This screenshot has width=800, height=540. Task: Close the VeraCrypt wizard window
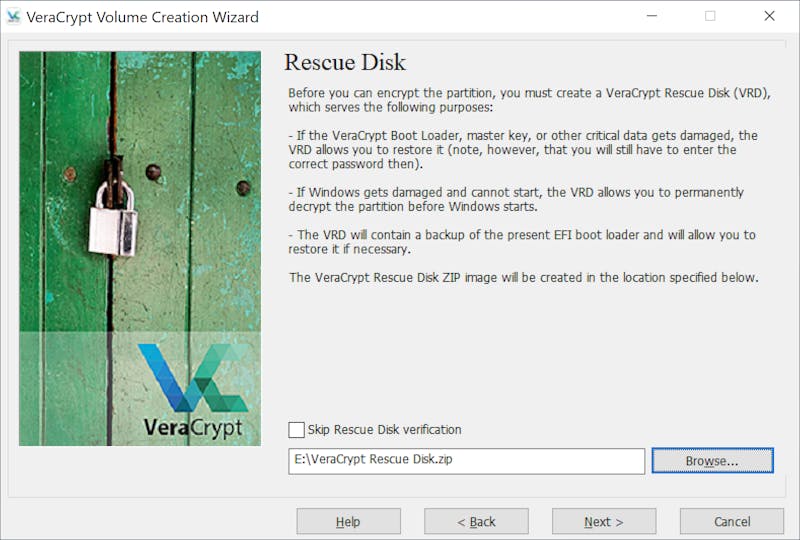pos(769,16)
